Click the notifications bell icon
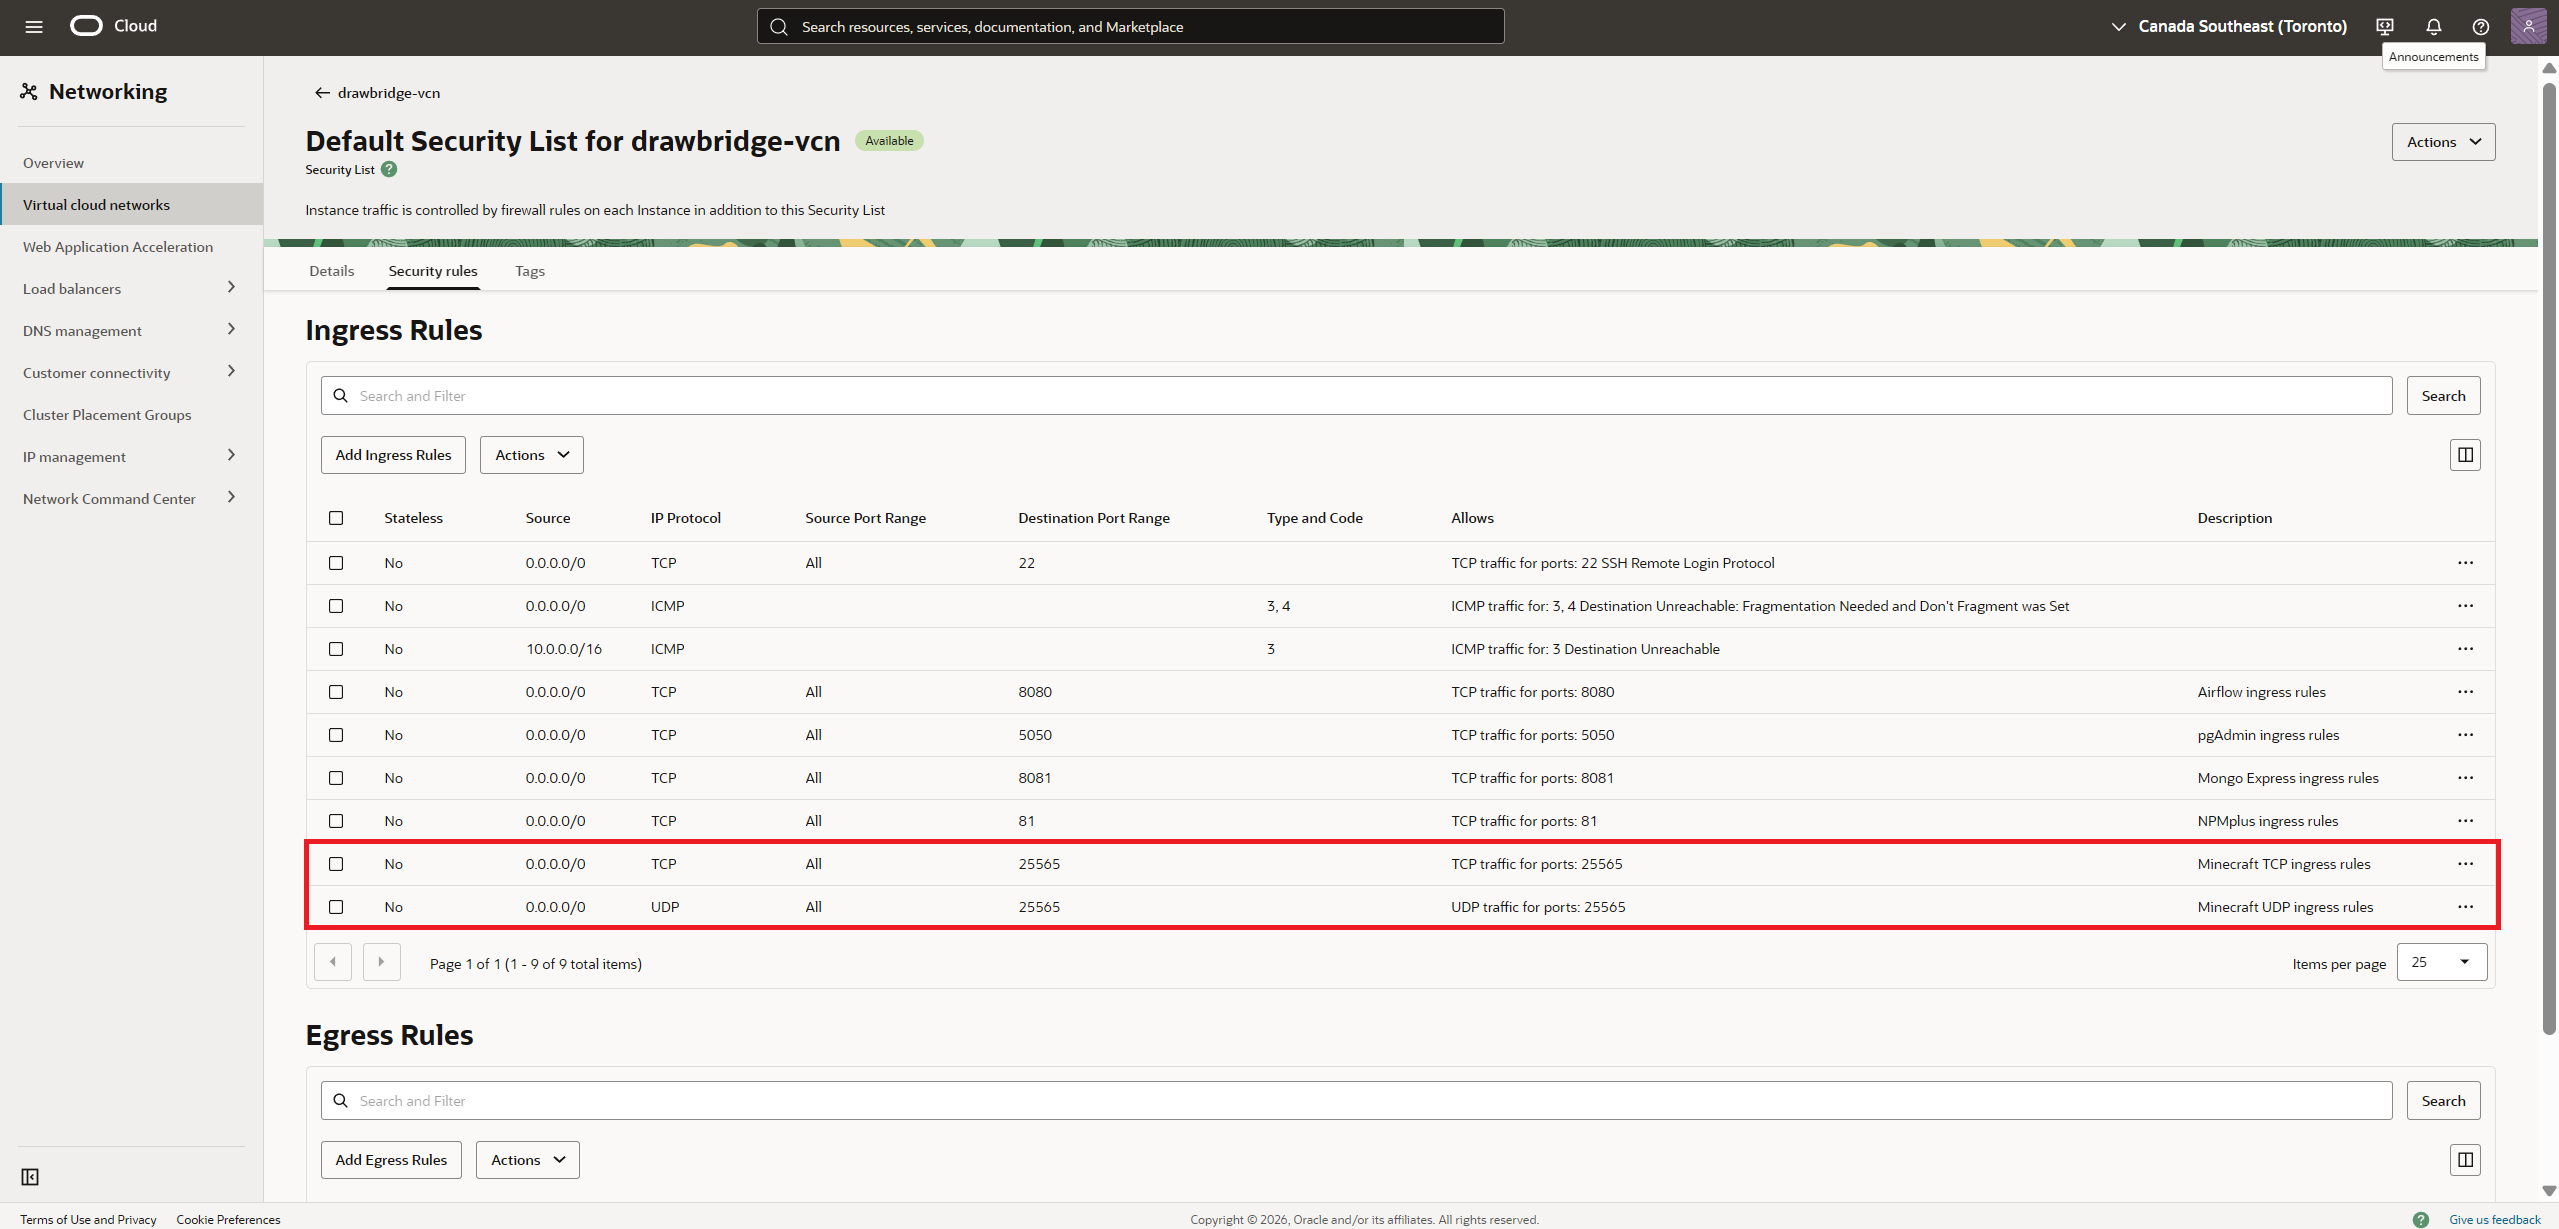This screenshot has height=1229, width=2559. pyautogui.click(x=2433, y=27)
